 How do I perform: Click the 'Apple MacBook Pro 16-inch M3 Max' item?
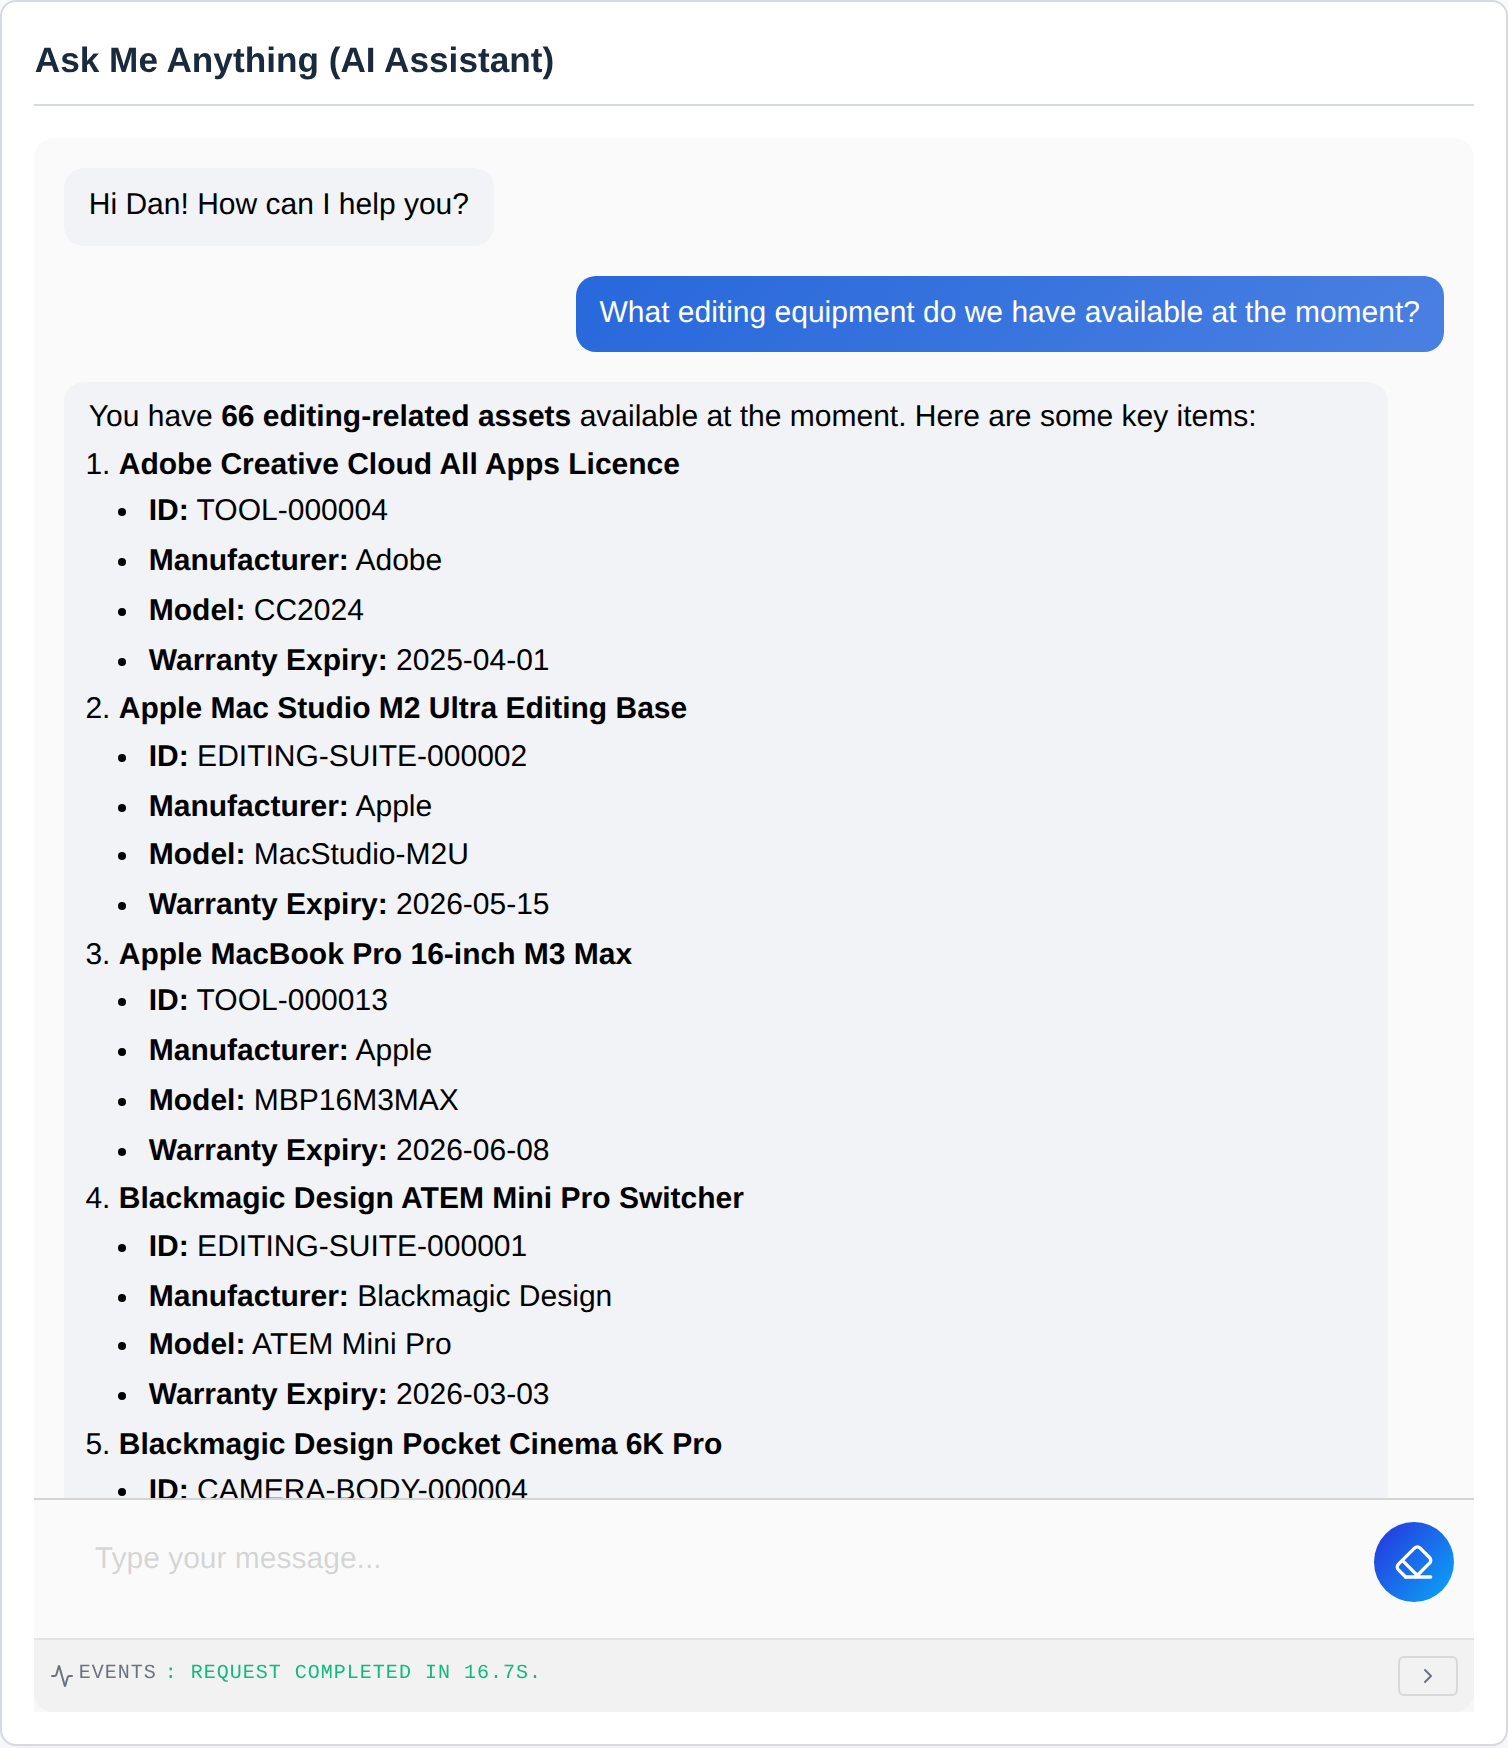(375, 954)
